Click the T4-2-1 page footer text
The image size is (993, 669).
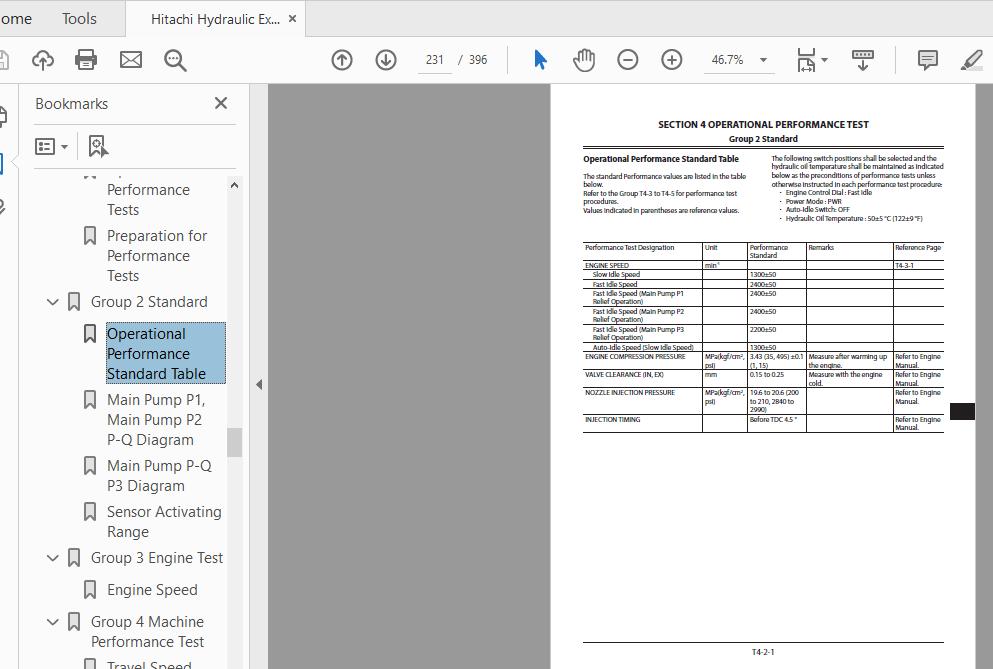click(x=763, y=652)
